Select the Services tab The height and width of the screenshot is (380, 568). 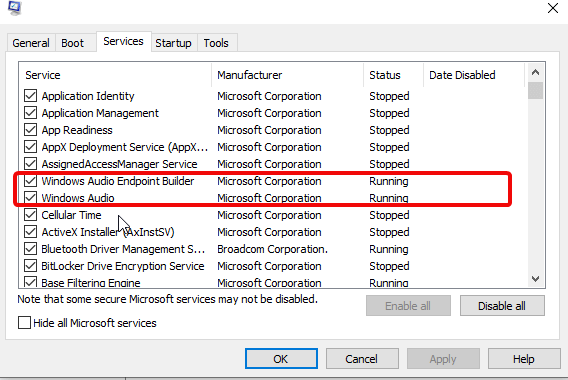pyautogui.click(x=124, y=42)
